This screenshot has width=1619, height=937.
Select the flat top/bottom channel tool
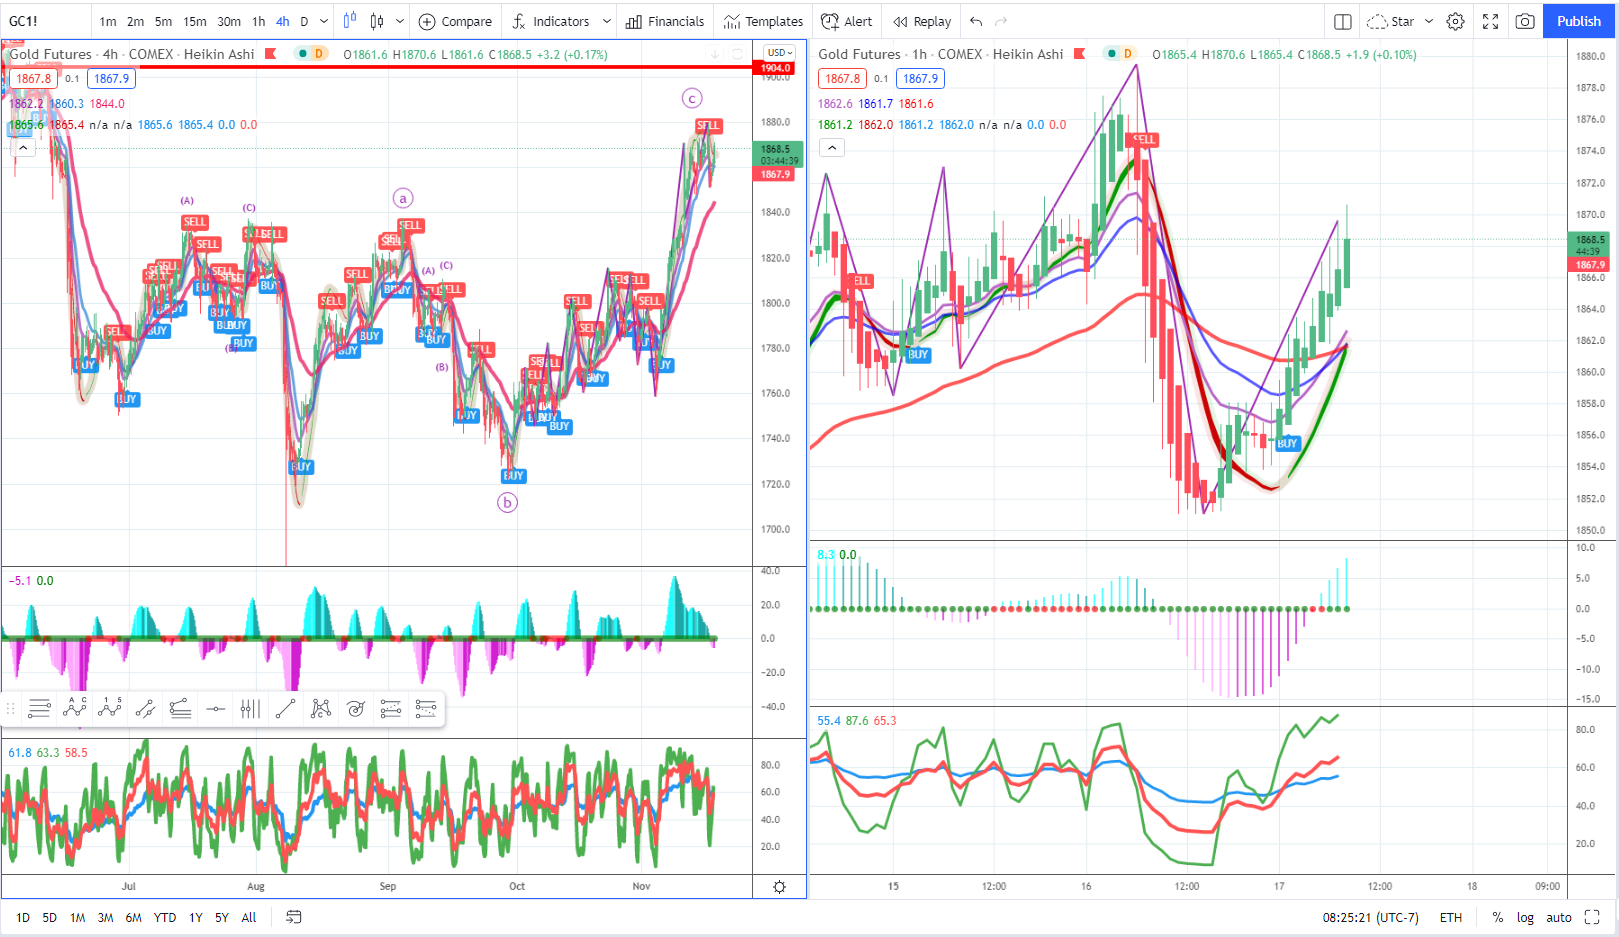click(x=180, y=709)
